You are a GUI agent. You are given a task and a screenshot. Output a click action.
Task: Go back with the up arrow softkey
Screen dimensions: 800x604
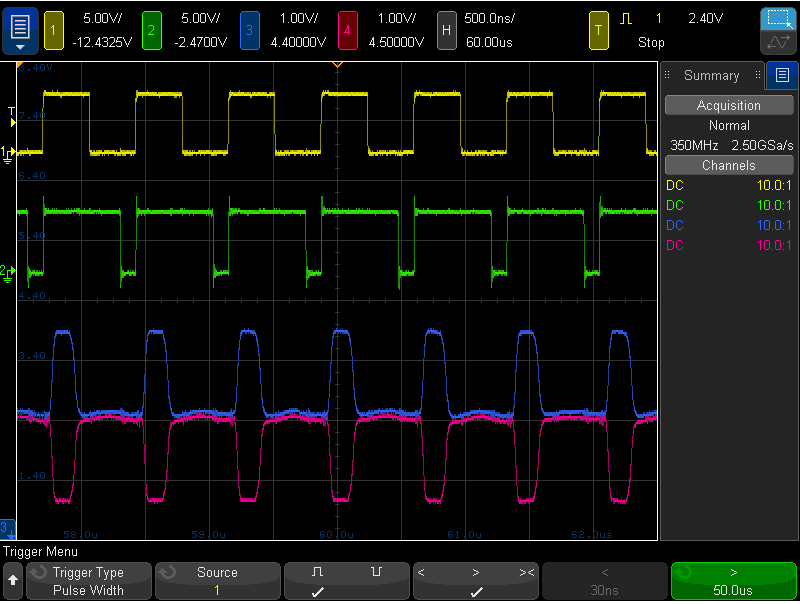(13, 581)
